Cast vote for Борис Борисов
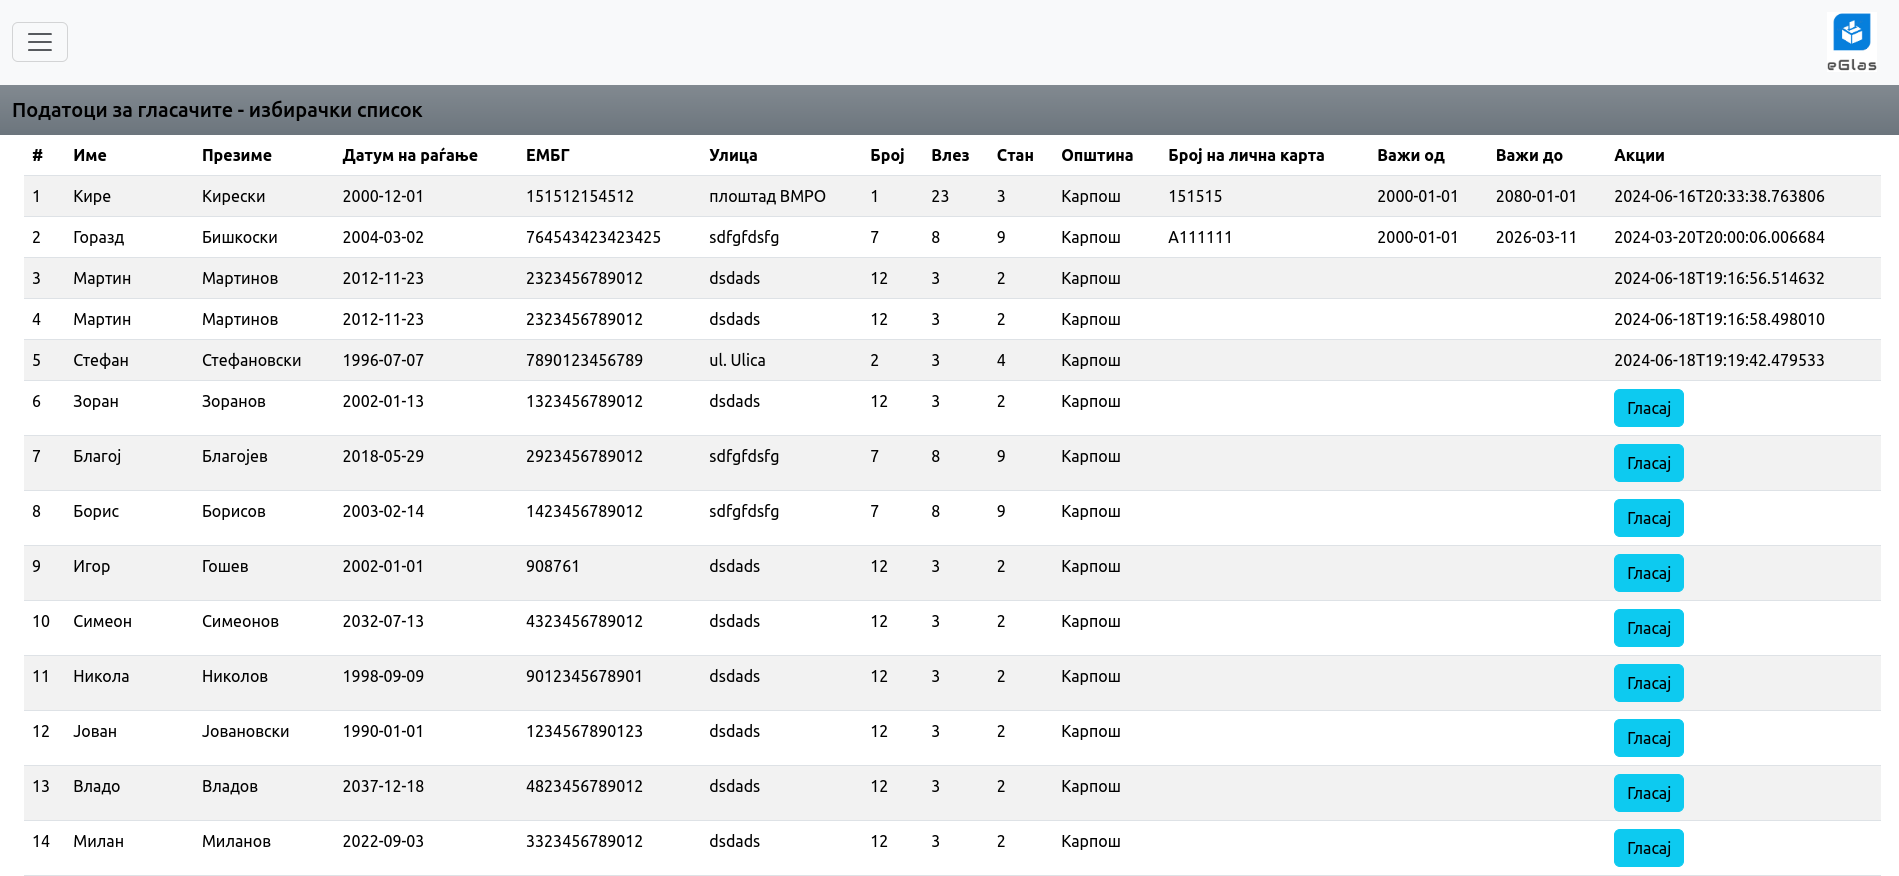Viewport: 1899px width, 876px height. 1648,518
